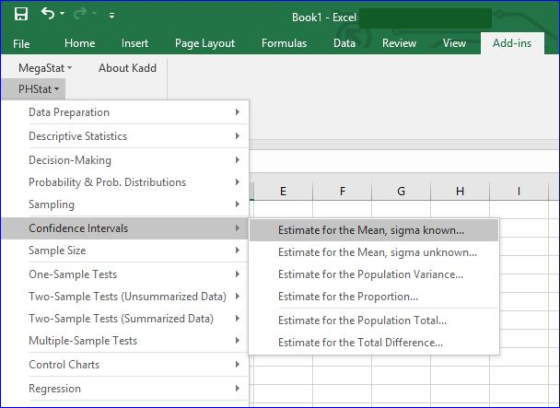Collapse the PHStat dropdown menu
The image size is (560, 408).
[x=34, y=89]
